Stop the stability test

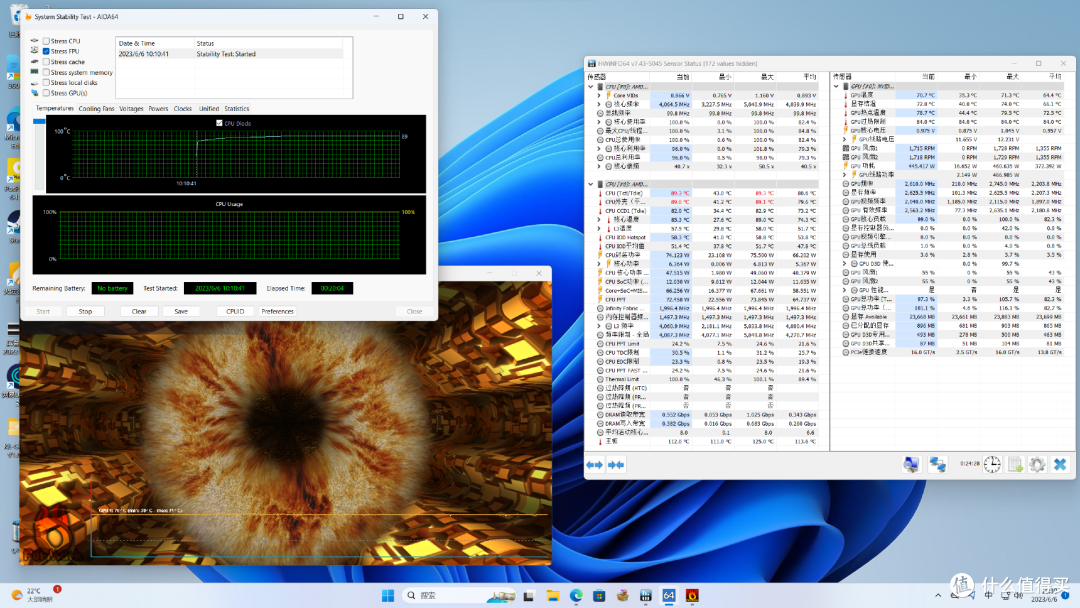point(85,311)
